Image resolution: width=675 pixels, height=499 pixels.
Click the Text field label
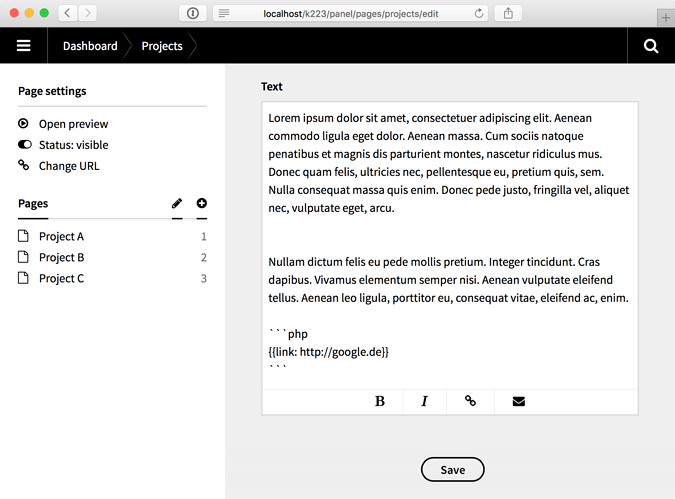point(272,87)
